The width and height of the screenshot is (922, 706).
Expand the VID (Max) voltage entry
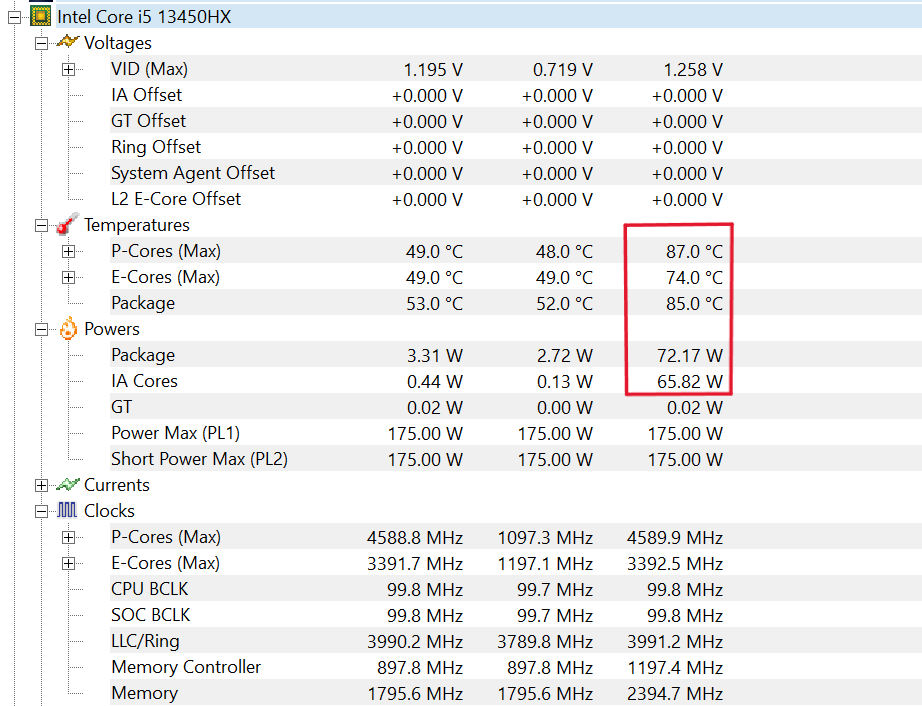coord(68,69)
